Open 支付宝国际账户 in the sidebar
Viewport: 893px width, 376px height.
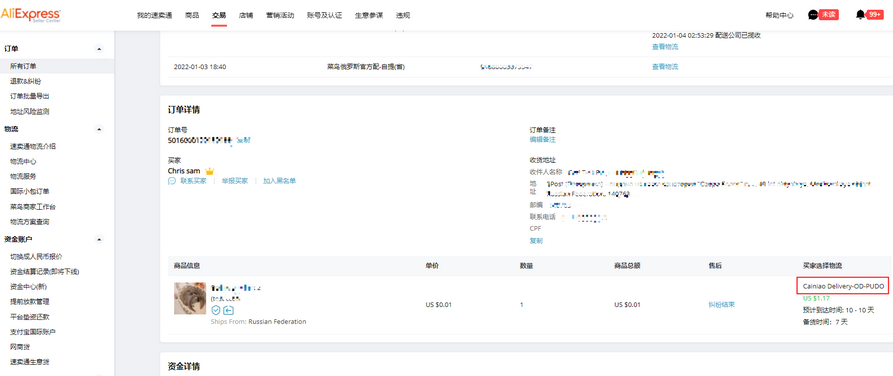(32, 332)
